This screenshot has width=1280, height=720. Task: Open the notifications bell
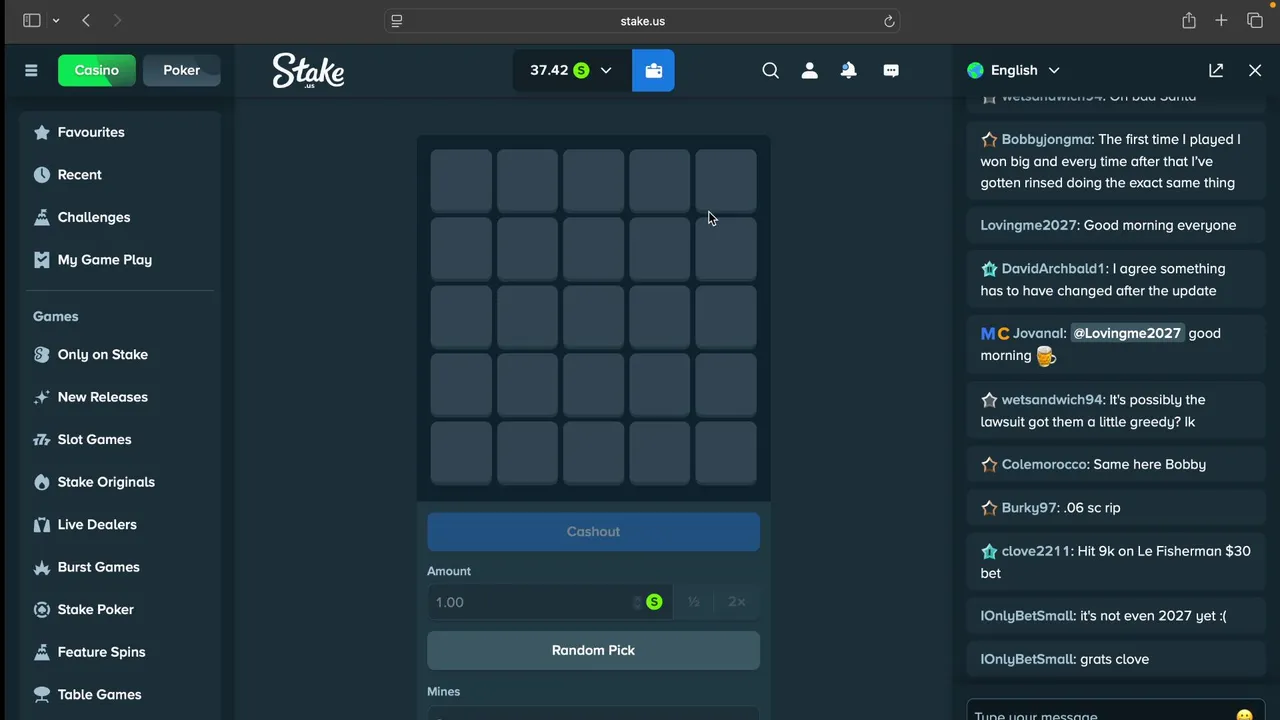coord(848,70)
